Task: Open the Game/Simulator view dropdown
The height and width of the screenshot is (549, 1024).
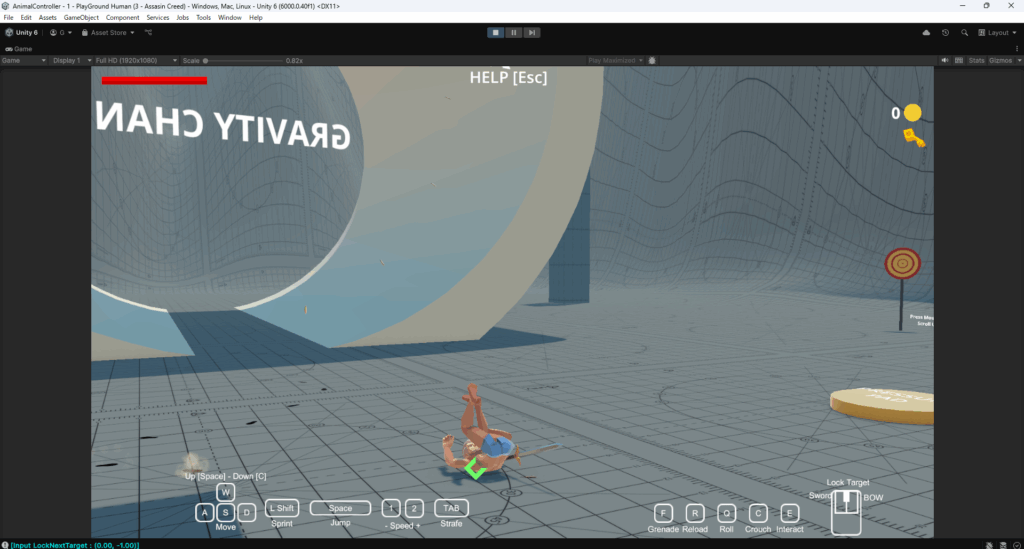Action: pyautogui.click(x=24, y=61)
